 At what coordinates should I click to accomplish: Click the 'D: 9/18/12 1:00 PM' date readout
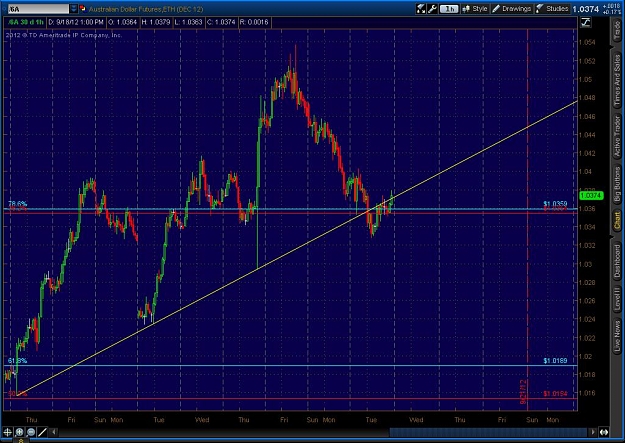click(x=75, y=22)
